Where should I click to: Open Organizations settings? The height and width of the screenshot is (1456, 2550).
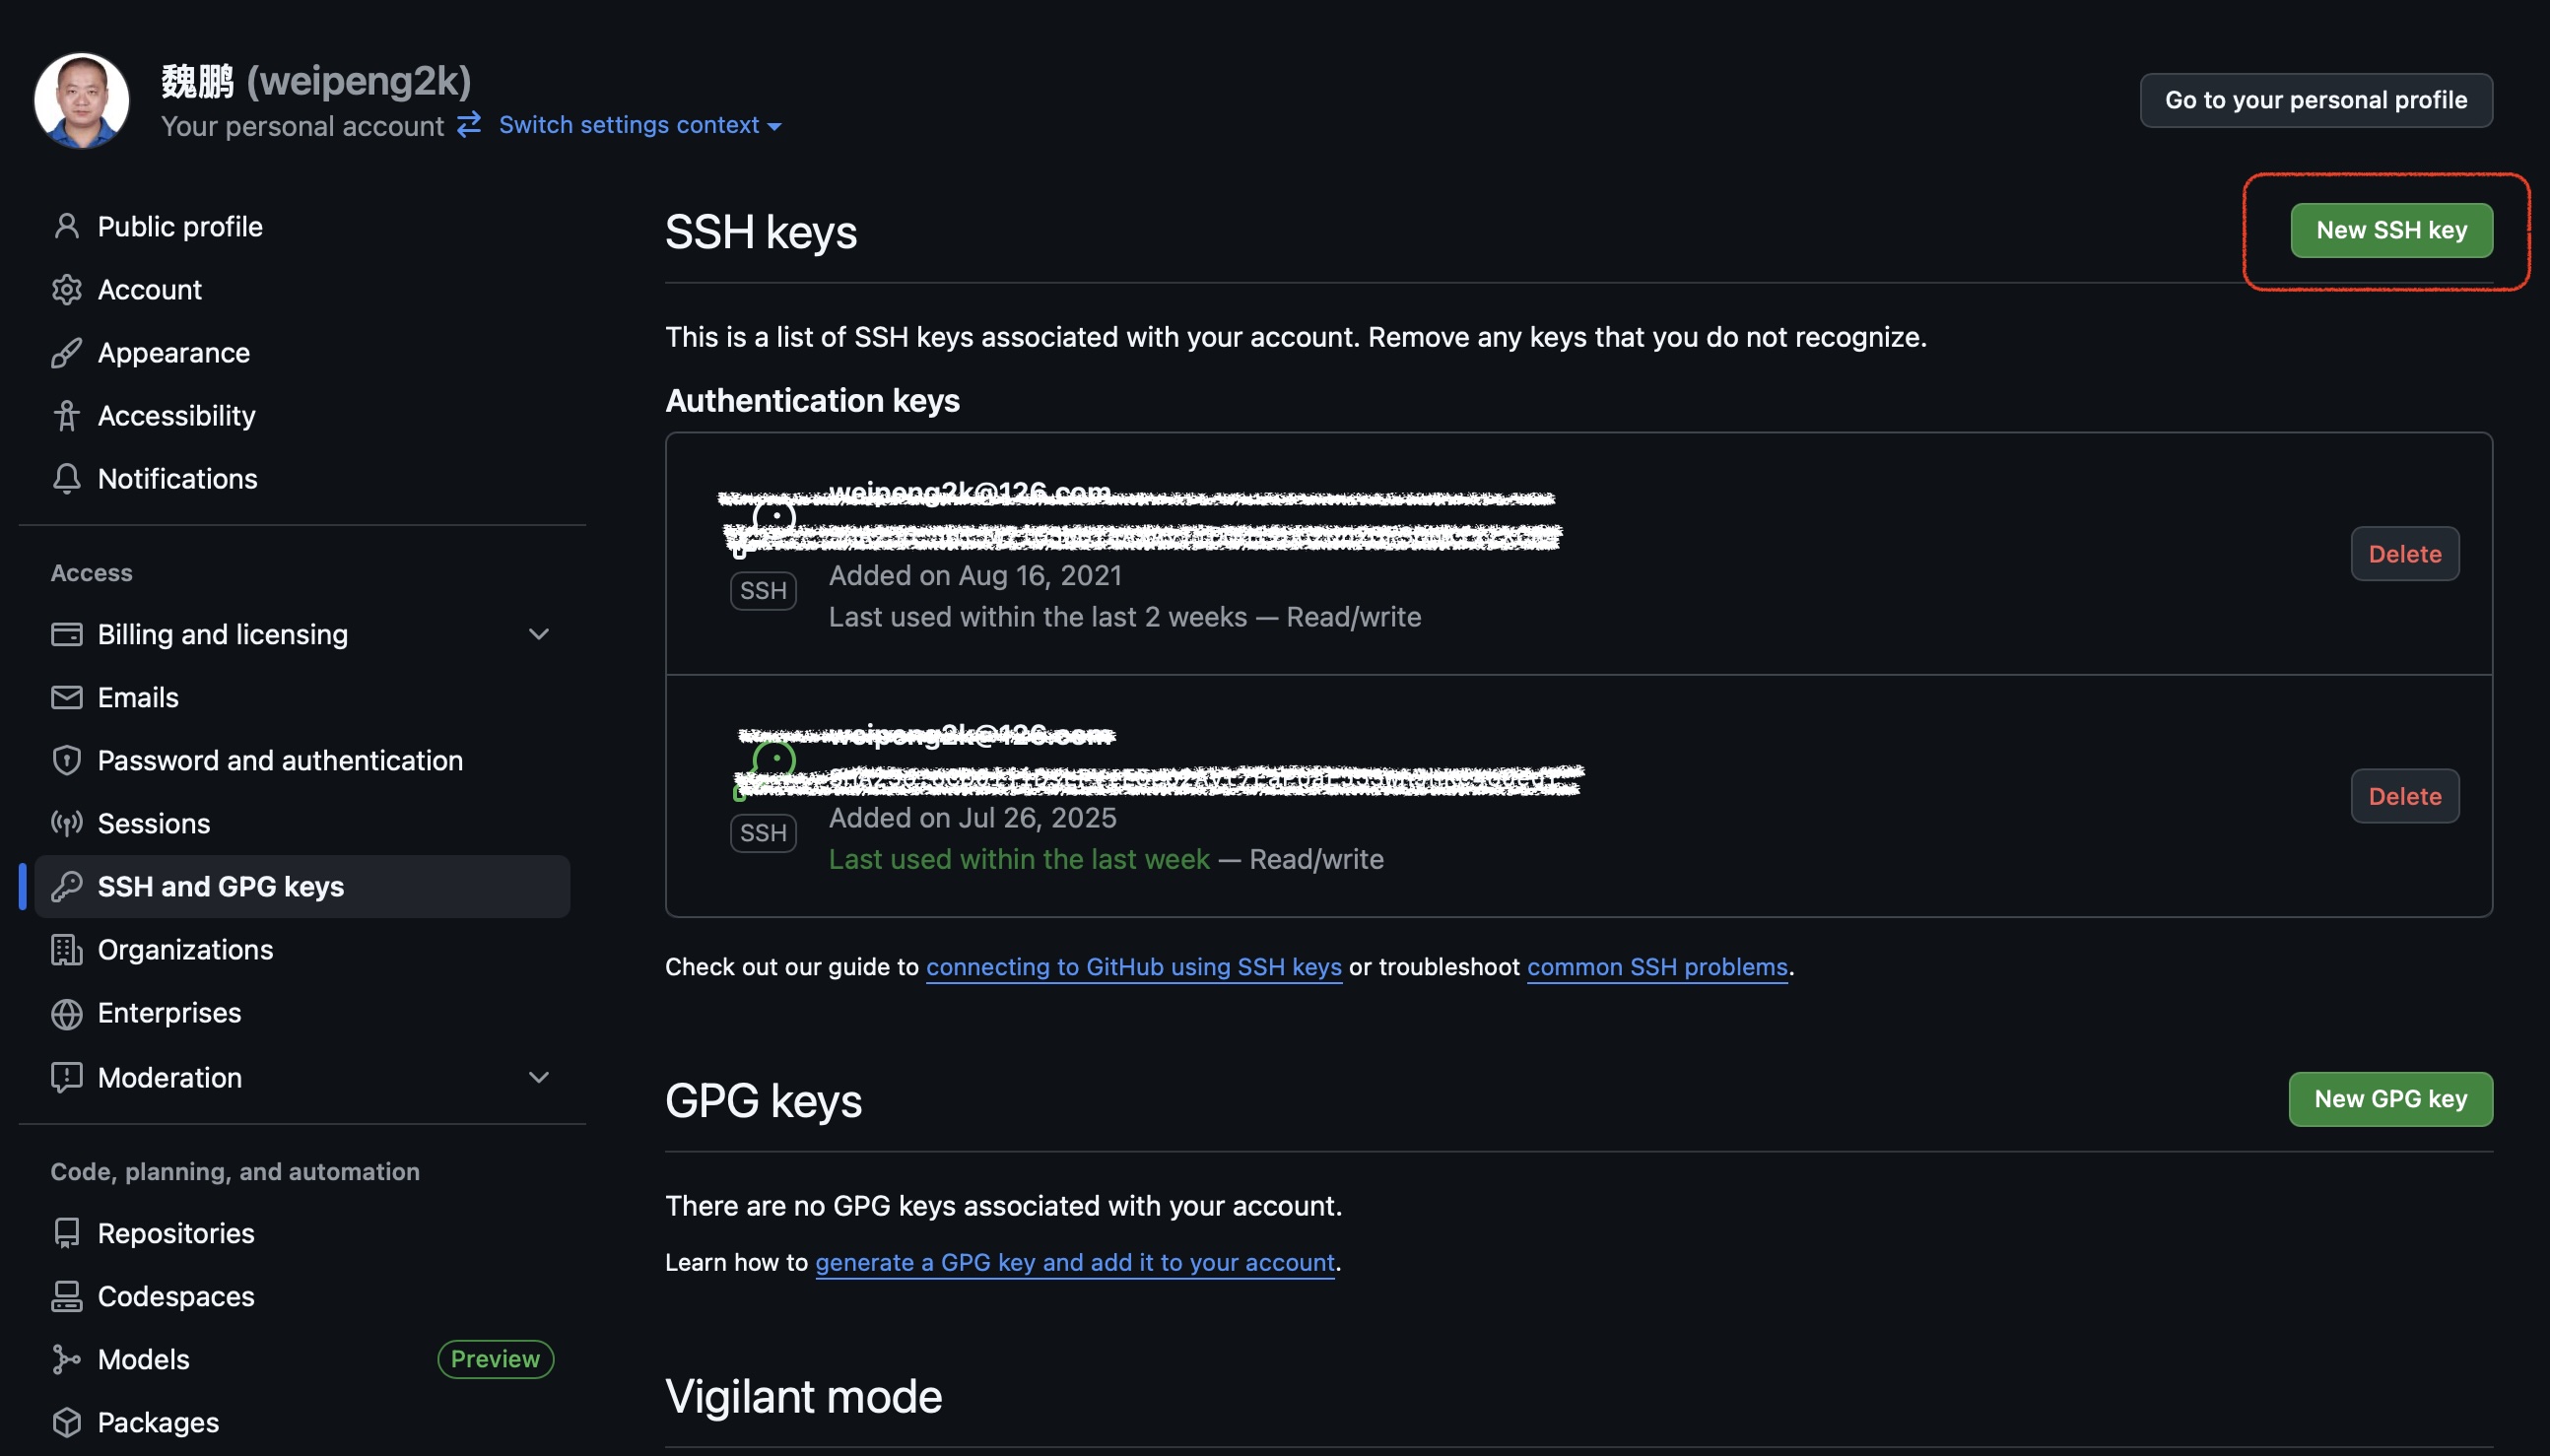click(x=302, y=950)
